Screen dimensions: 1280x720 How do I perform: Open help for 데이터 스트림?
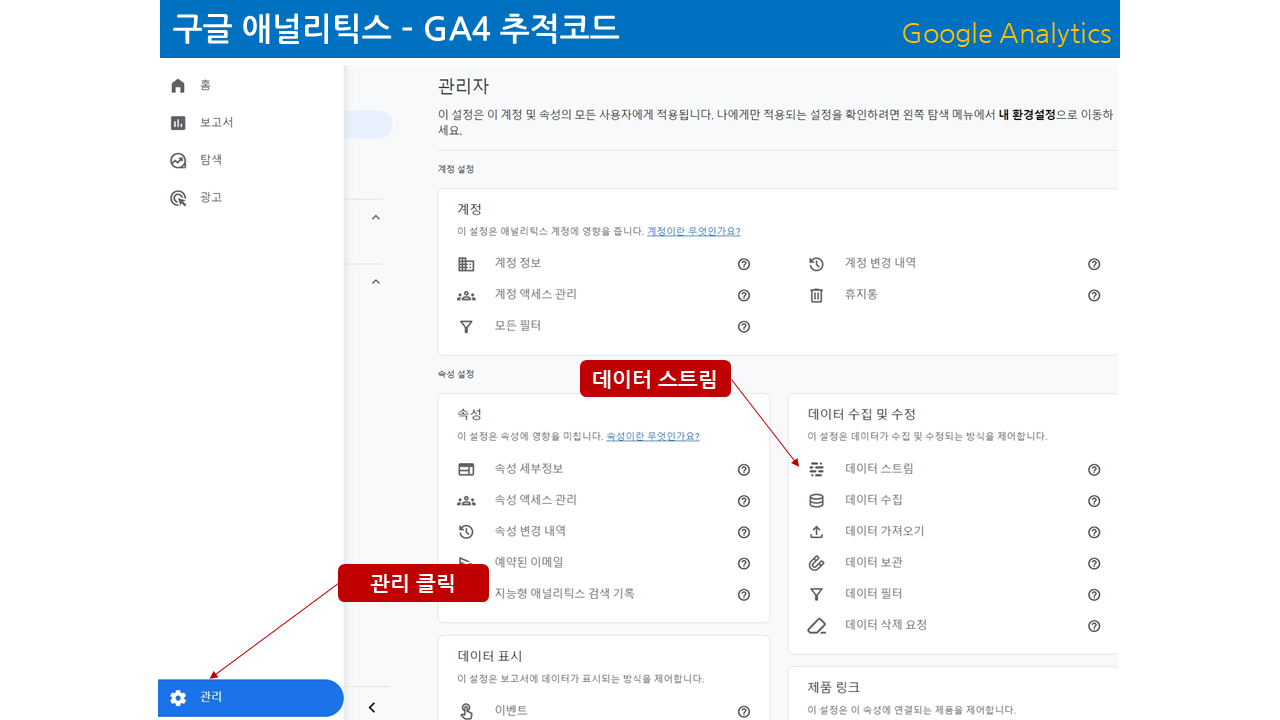(1094, 470)
